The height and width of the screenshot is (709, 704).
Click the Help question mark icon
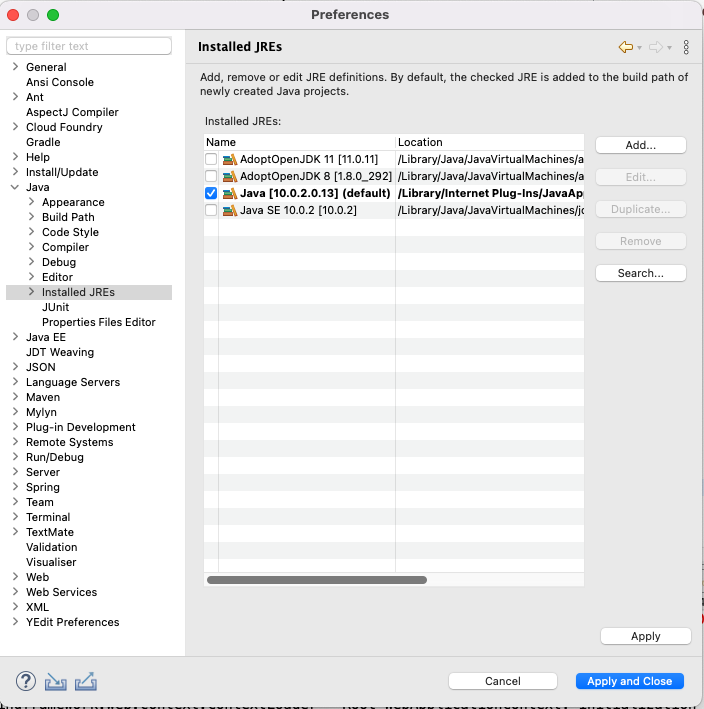click(x=26, y=681)
